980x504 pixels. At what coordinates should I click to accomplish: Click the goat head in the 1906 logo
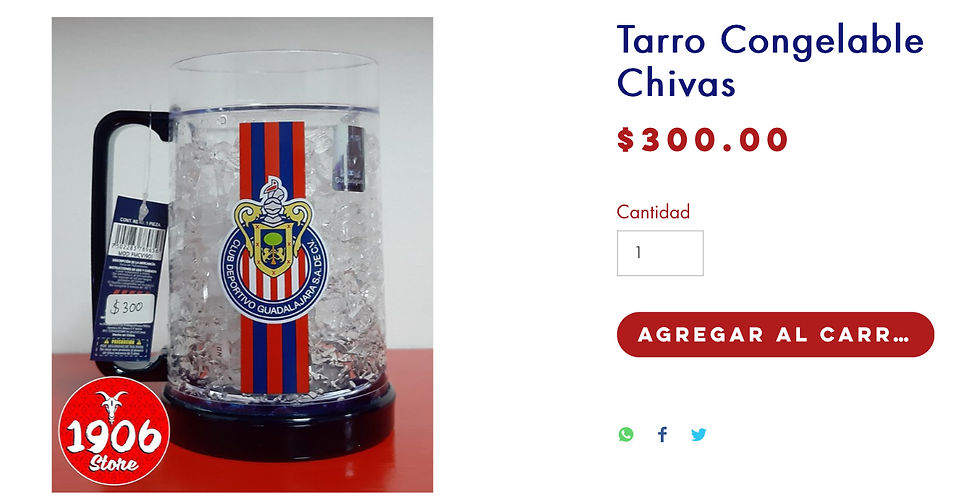(x=112, y=405)
